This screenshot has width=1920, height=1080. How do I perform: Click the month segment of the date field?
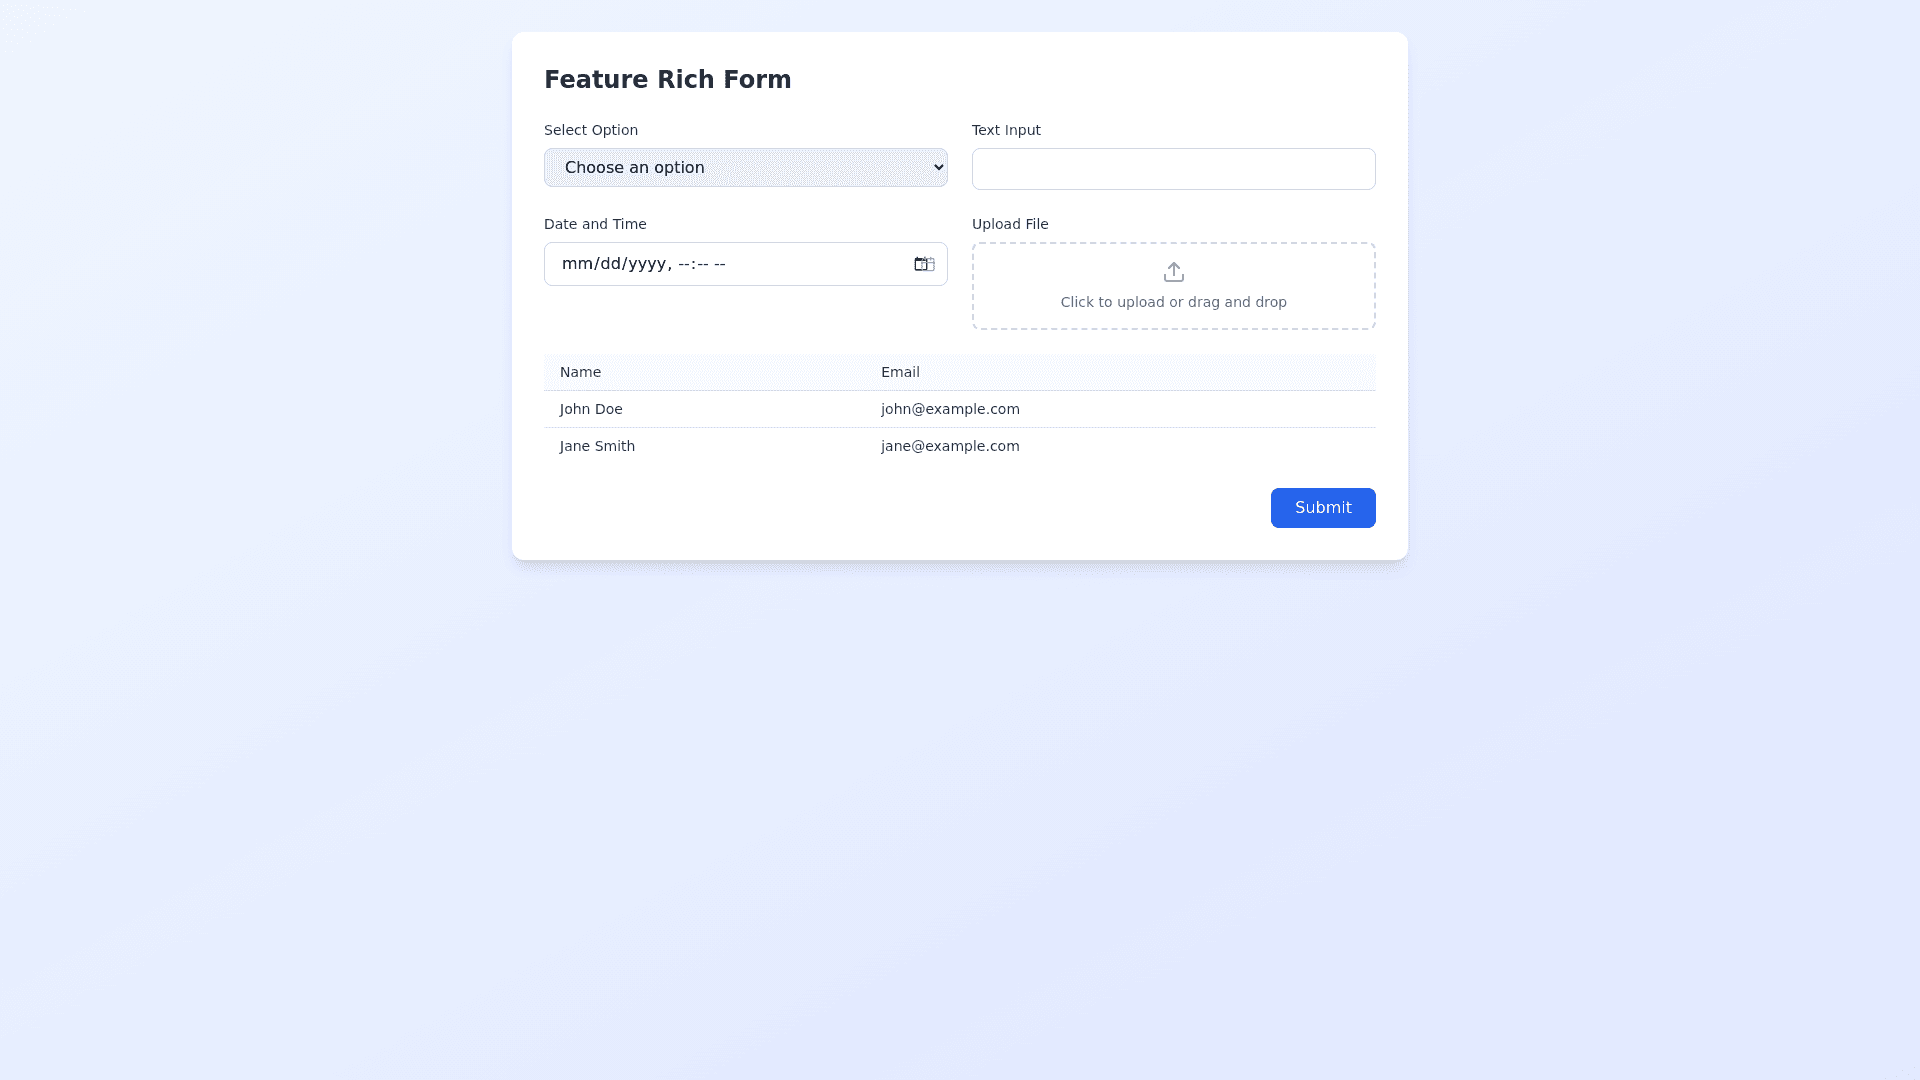point(577,264)
